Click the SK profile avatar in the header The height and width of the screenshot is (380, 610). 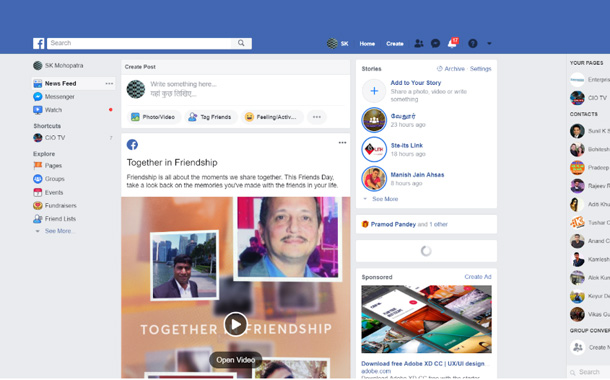(332, 43)
